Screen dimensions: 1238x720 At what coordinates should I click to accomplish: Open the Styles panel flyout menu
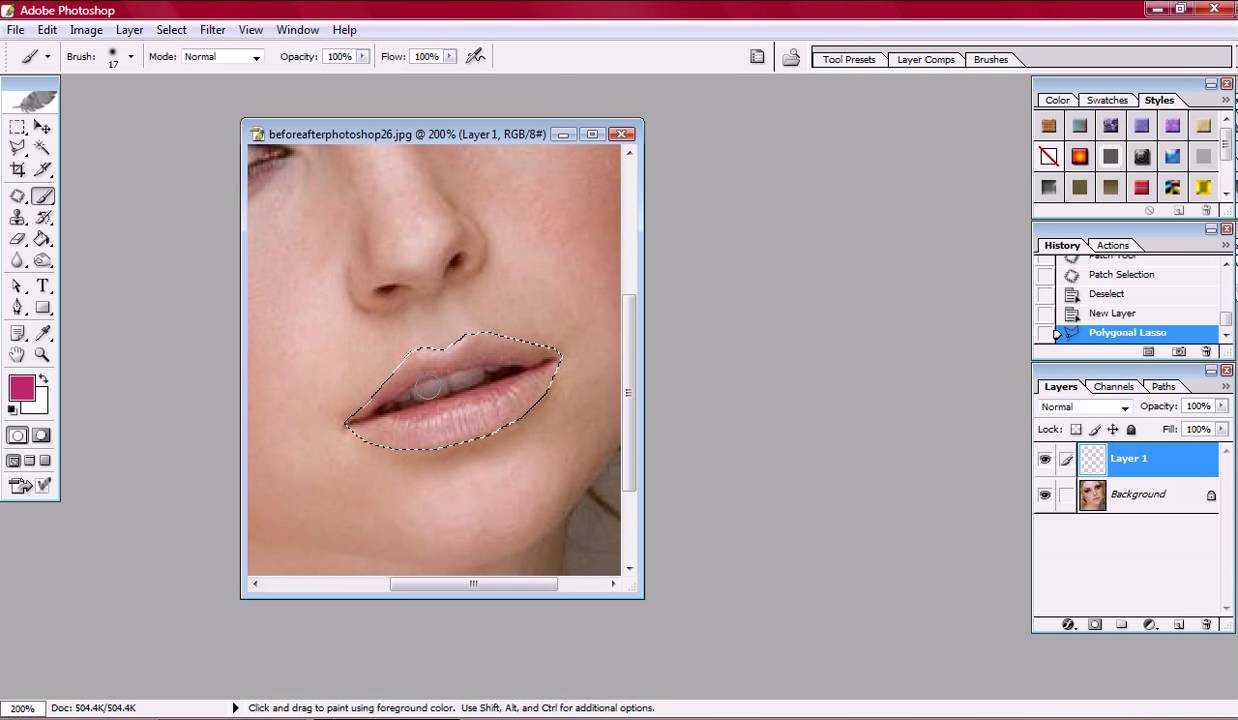[1226, 100]
